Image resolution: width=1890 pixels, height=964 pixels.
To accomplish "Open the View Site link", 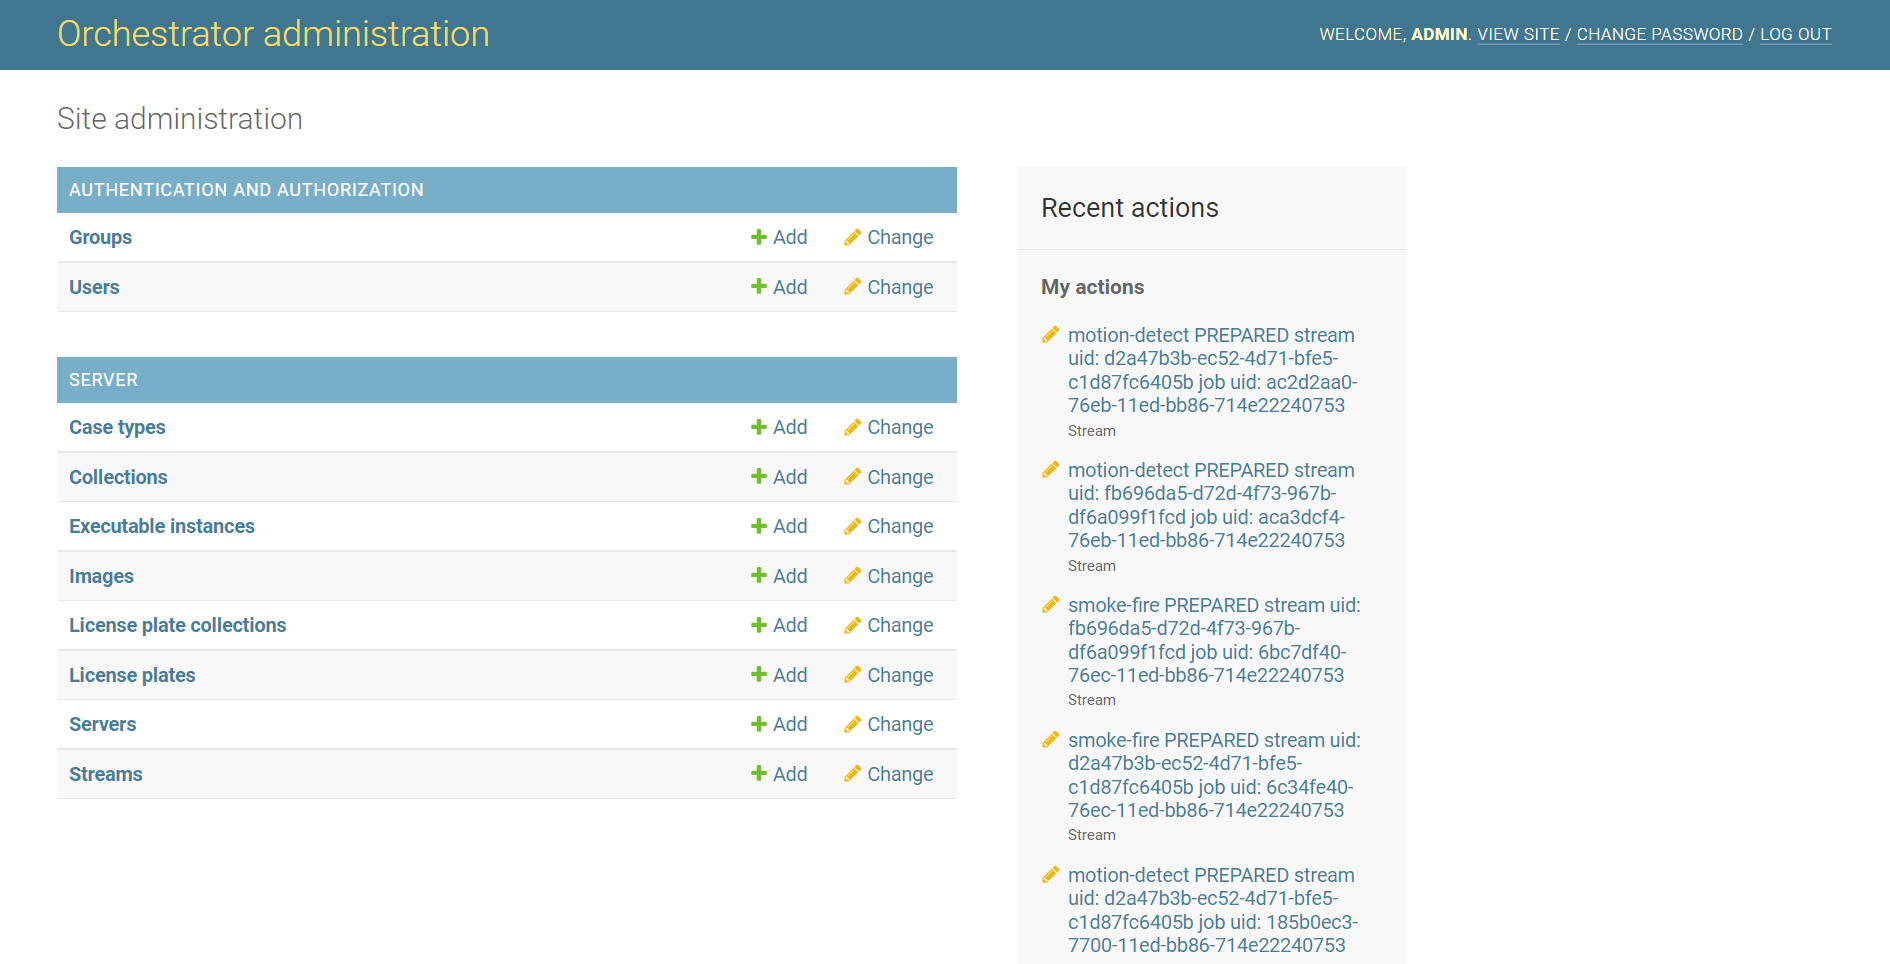I will [x=1518, y=34].
